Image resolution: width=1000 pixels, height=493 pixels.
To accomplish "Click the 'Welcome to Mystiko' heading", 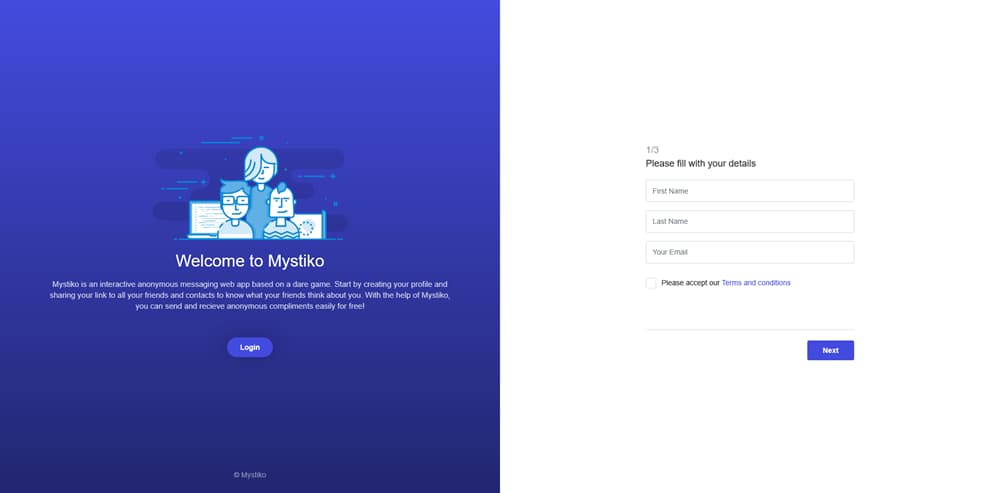I will 250,261.
